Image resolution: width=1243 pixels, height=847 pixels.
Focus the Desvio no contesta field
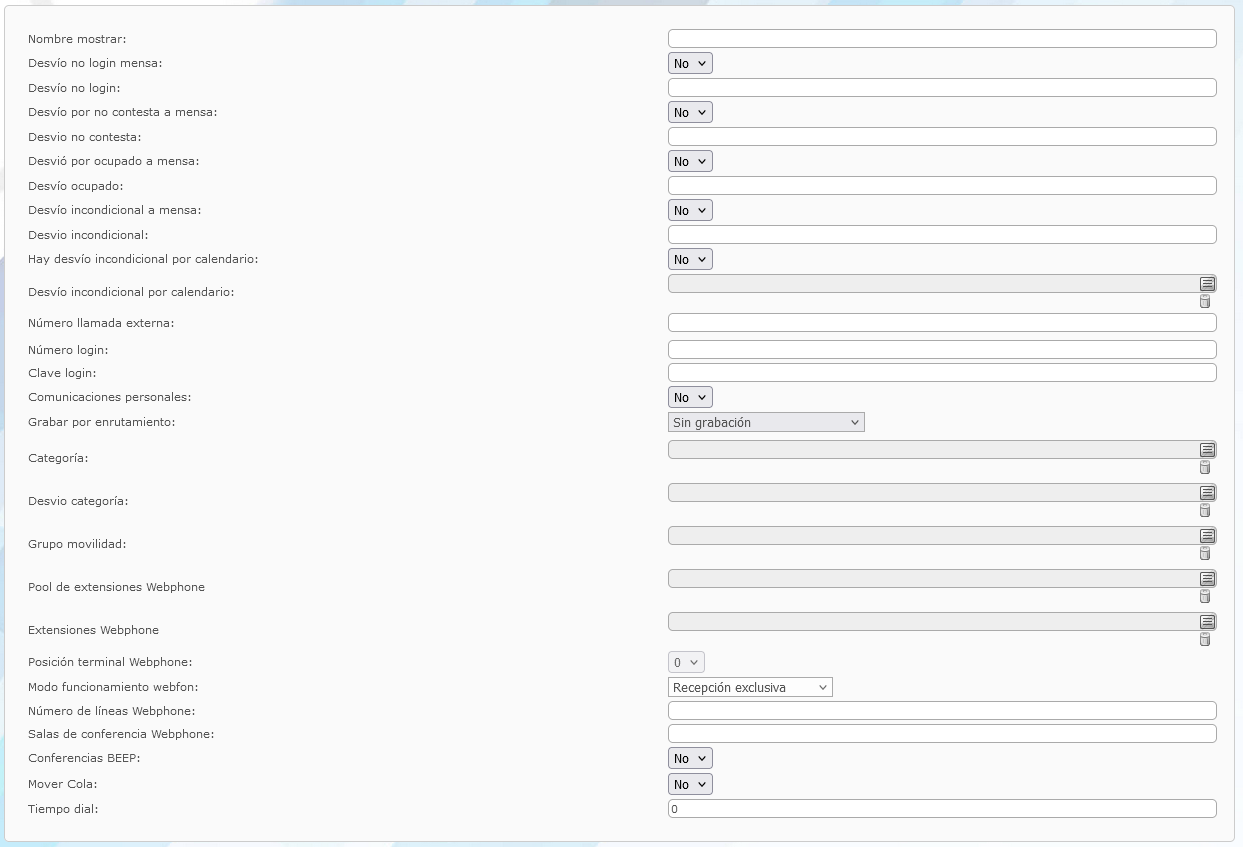coord(942,137)
